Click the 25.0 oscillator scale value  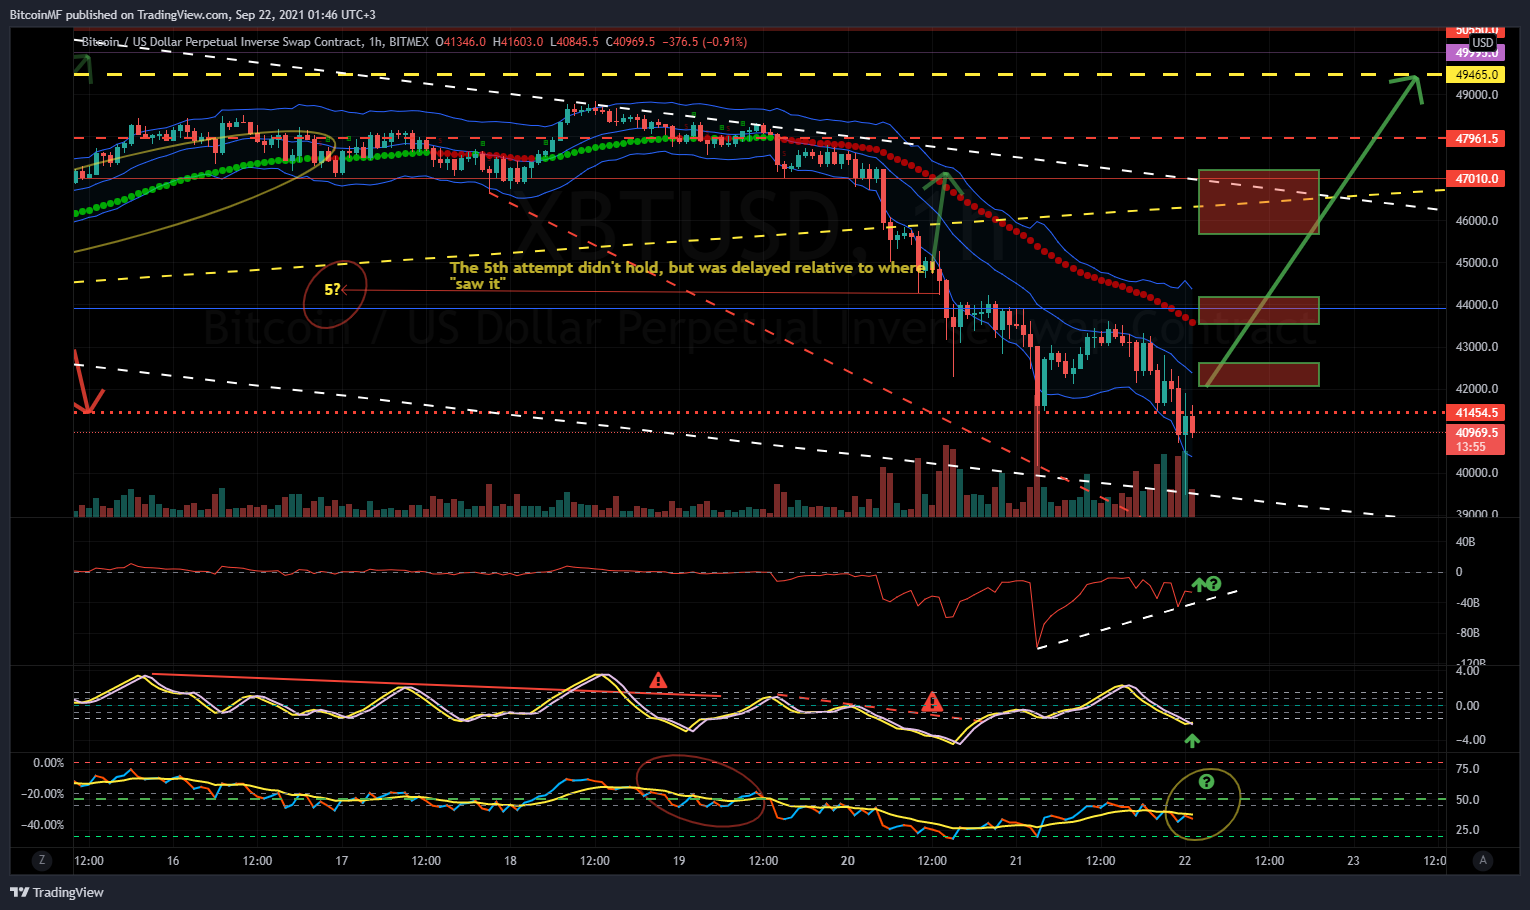1467,830
